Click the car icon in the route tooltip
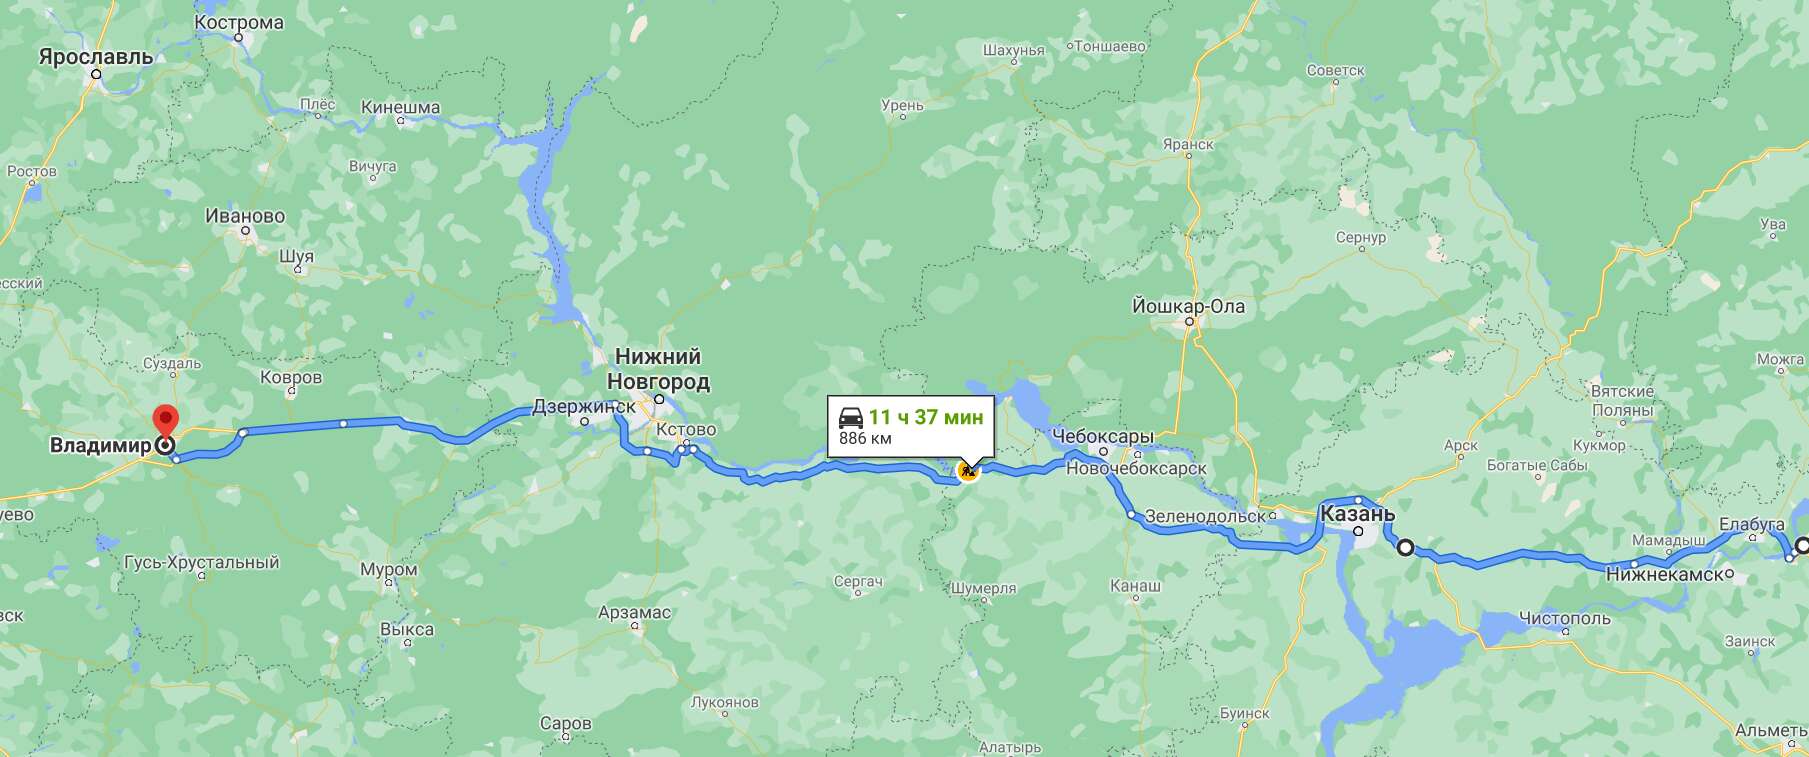 [x=851, y=418]
